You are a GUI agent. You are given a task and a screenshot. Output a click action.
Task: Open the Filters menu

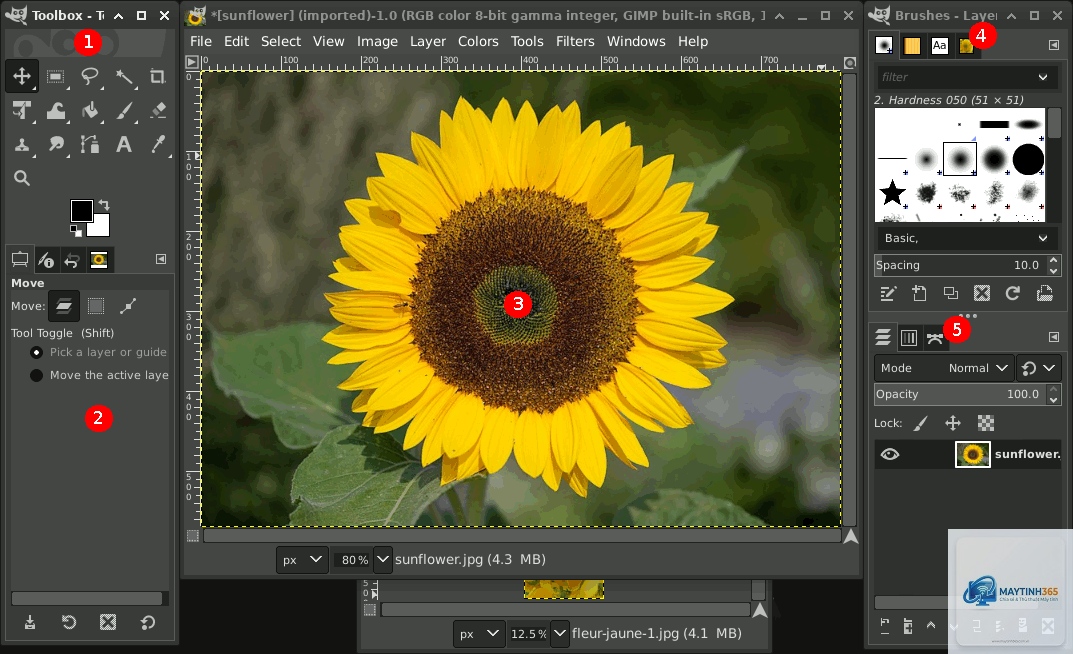(x=575, y=41)
